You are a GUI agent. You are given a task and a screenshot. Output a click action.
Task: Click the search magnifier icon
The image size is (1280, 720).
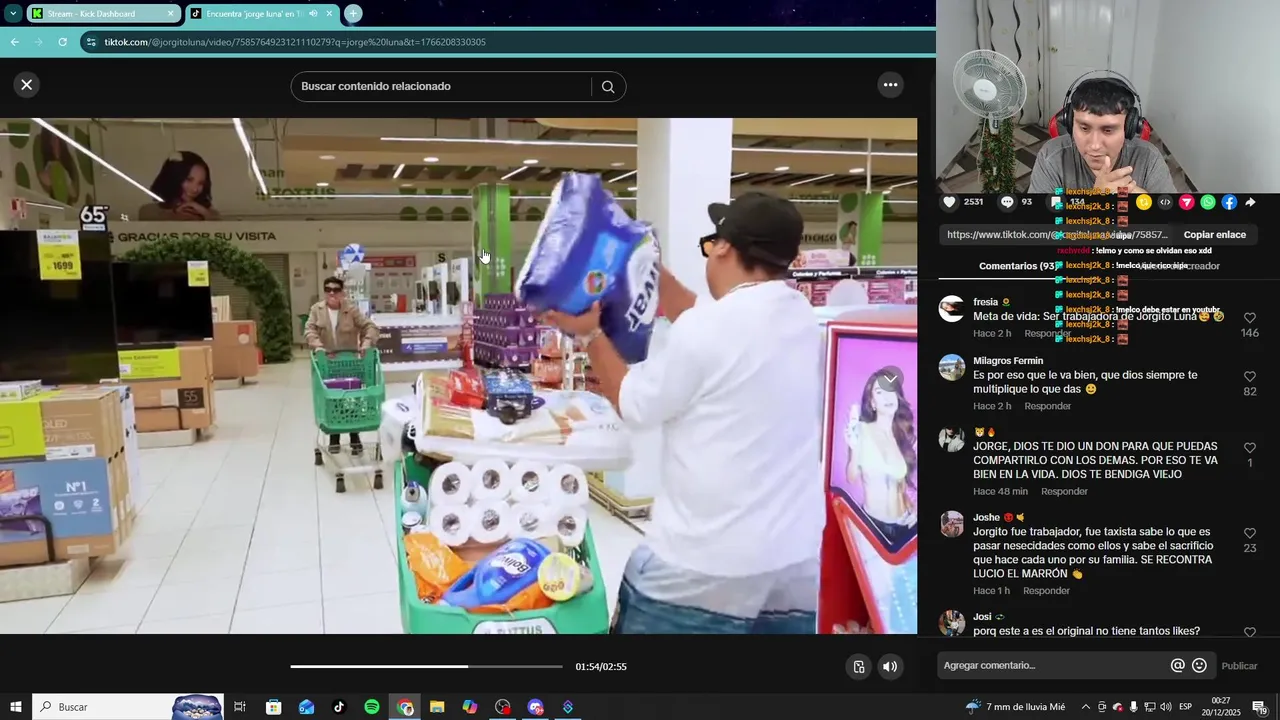pos(608,87)
